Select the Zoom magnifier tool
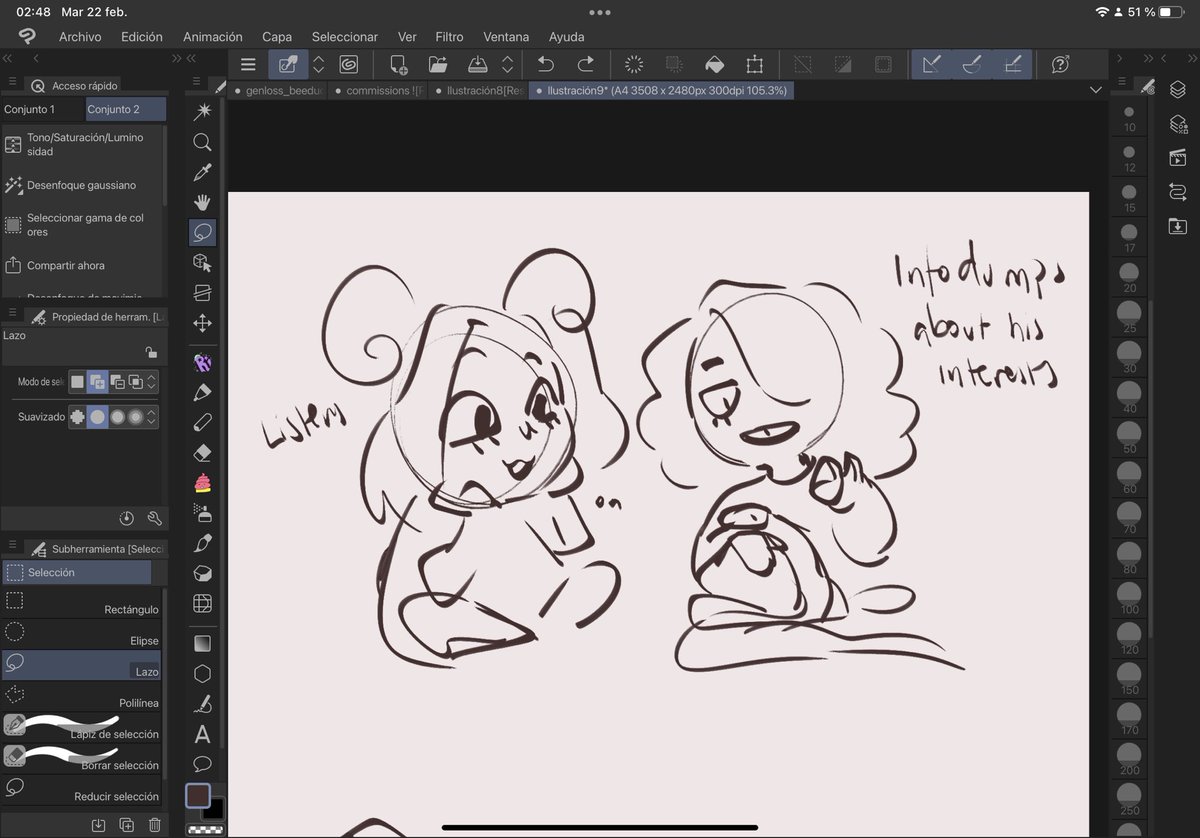The image size is (1200, 838). [x=203, y=142]
